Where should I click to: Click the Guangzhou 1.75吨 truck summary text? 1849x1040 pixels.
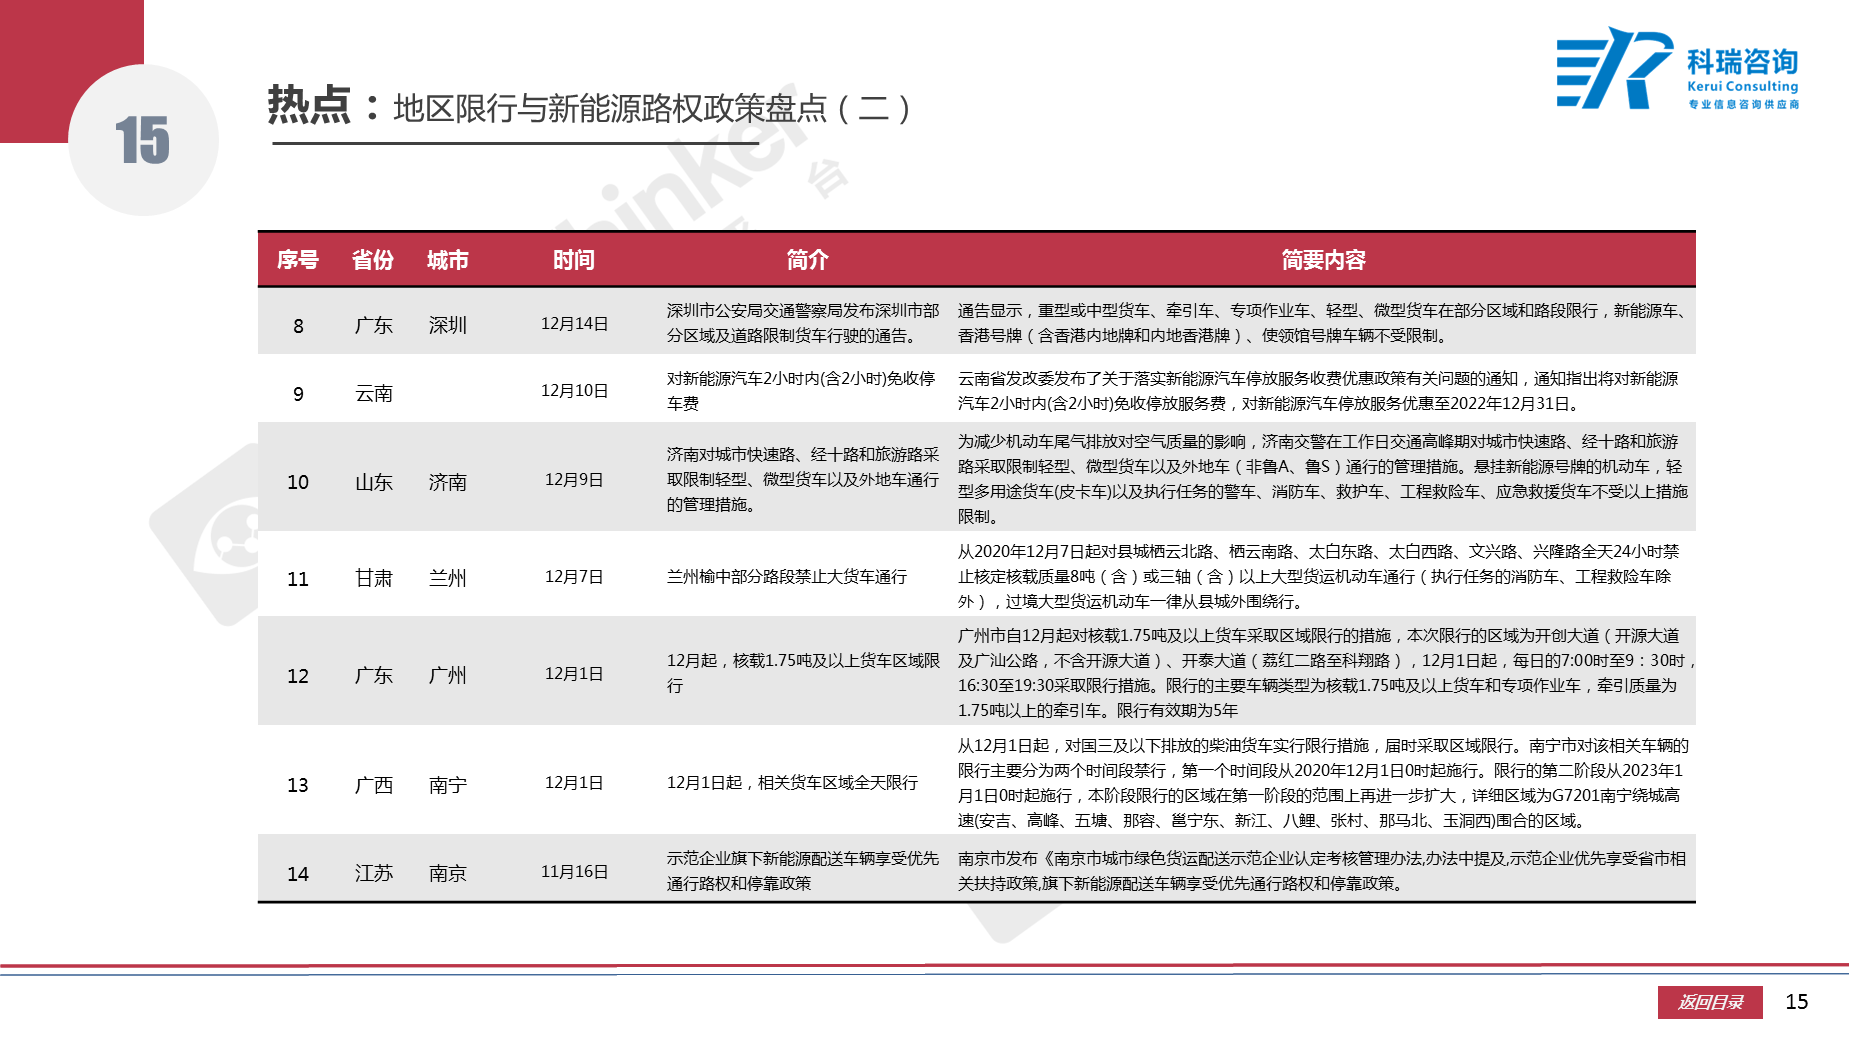click(x=803, y=673)
